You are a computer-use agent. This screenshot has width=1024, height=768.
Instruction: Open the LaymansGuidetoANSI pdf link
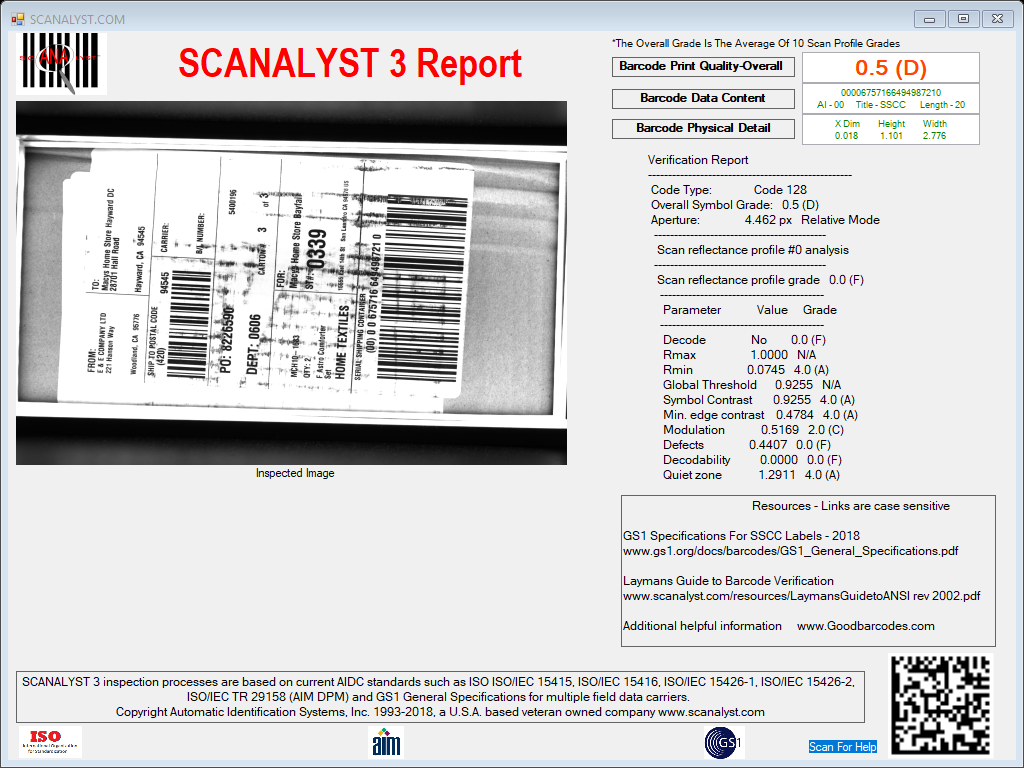click(801, 596)
